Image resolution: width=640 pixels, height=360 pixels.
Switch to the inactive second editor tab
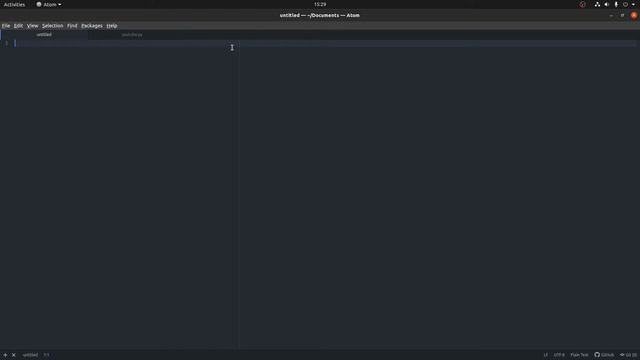[x=132, y=35]
